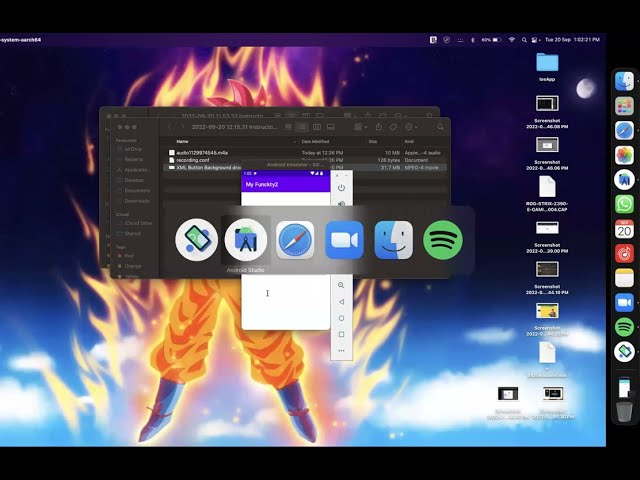Open the Trash in the Dock
This screenshot has width=640, height=480.
pyautogui.click(x=624, y=411)
